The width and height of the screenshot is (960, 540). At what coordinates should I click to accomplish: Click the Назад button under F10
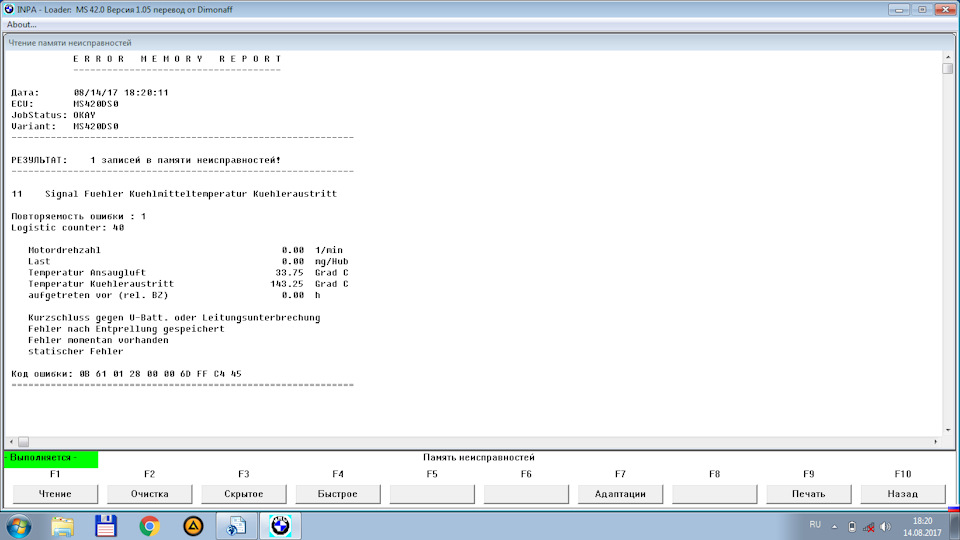coord(903,493)
